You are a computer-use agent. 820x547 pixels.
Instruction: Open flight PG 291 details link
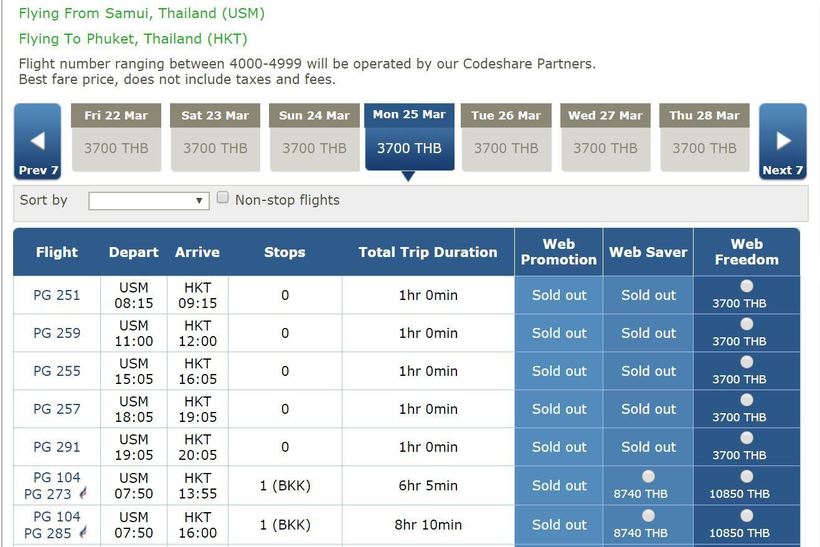click(57, 447)
